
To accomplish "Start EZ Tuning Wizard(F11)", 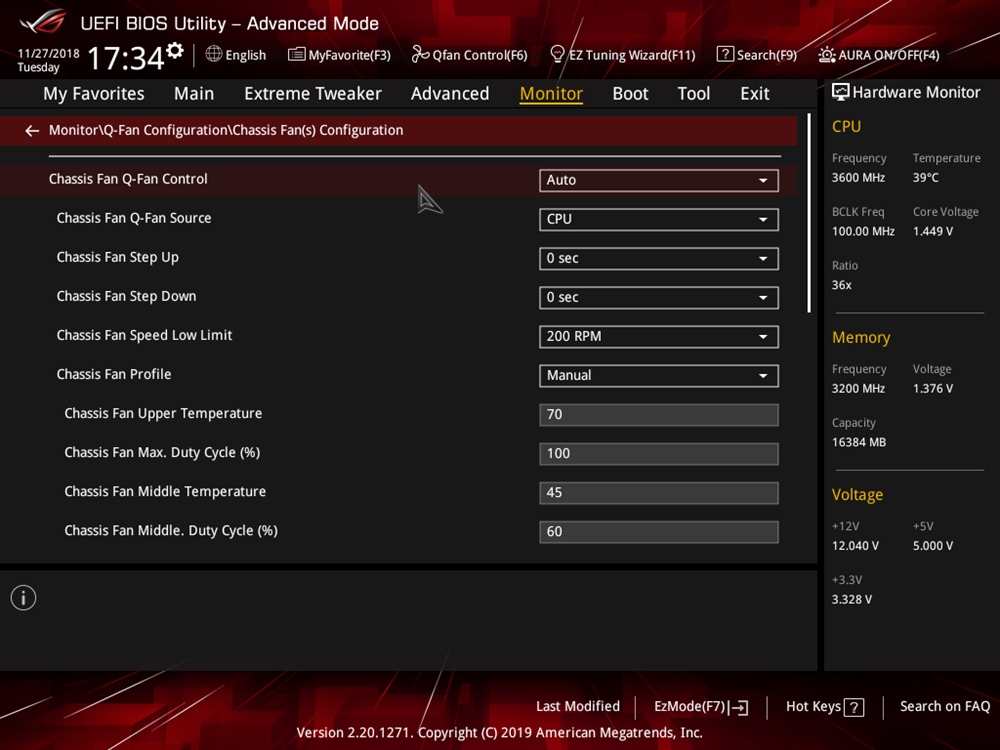I will pos(622,55).
